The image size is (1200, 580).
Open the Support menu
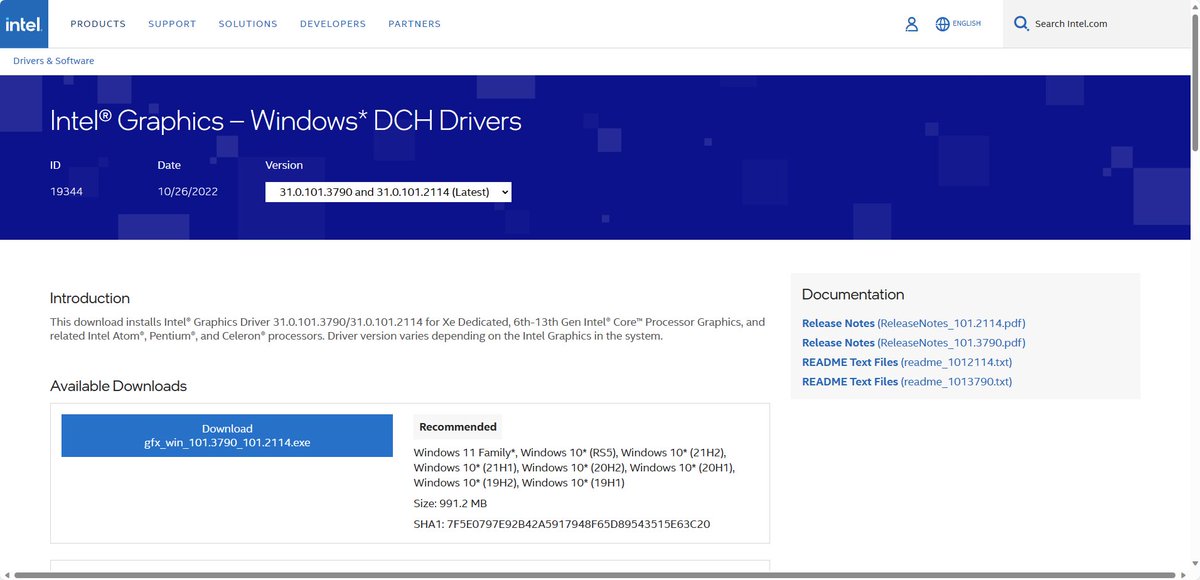point(172,24)
